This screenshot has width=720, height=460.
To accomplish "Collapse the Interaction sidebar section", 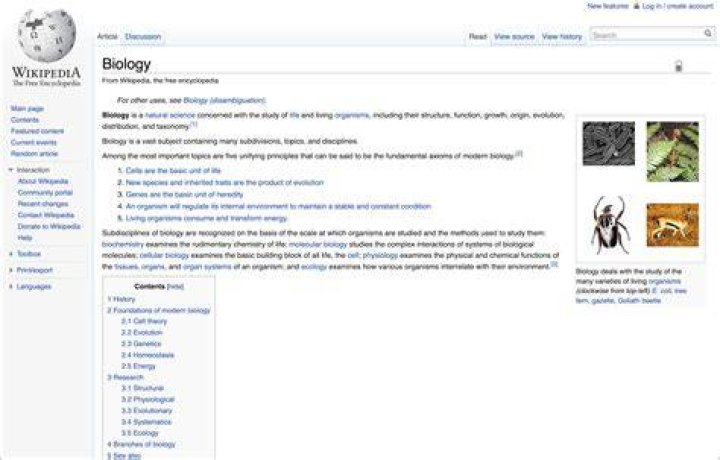I will tap(10, 170).
